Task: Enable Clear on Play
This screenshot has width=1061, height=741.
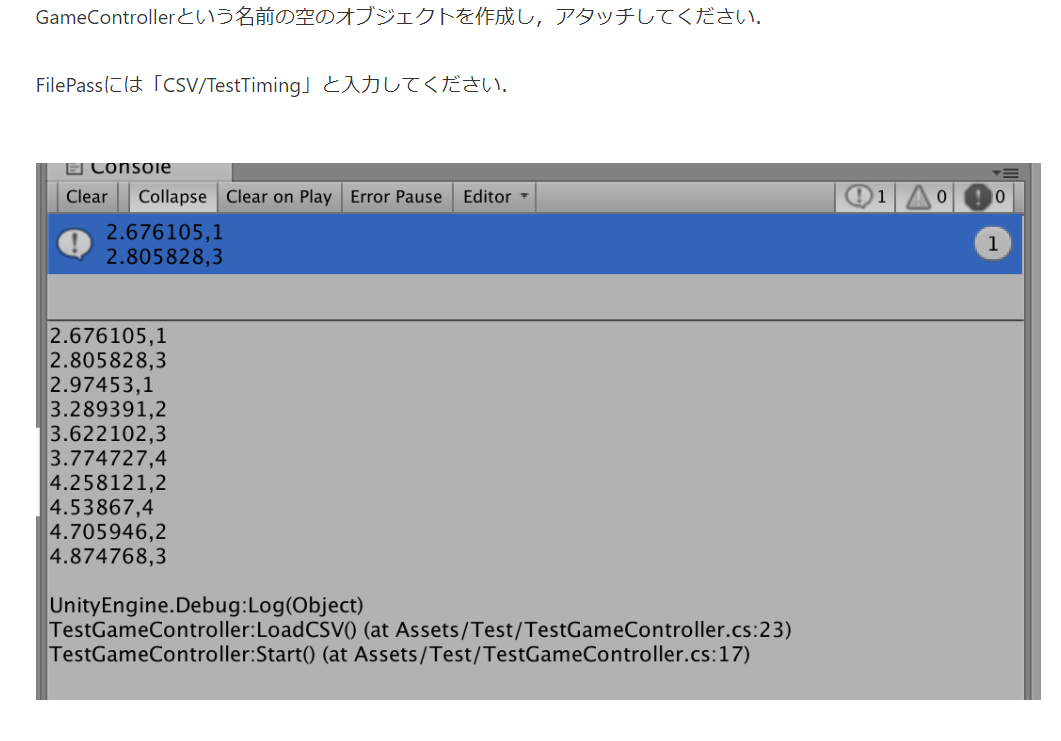Action: [279, 196]
